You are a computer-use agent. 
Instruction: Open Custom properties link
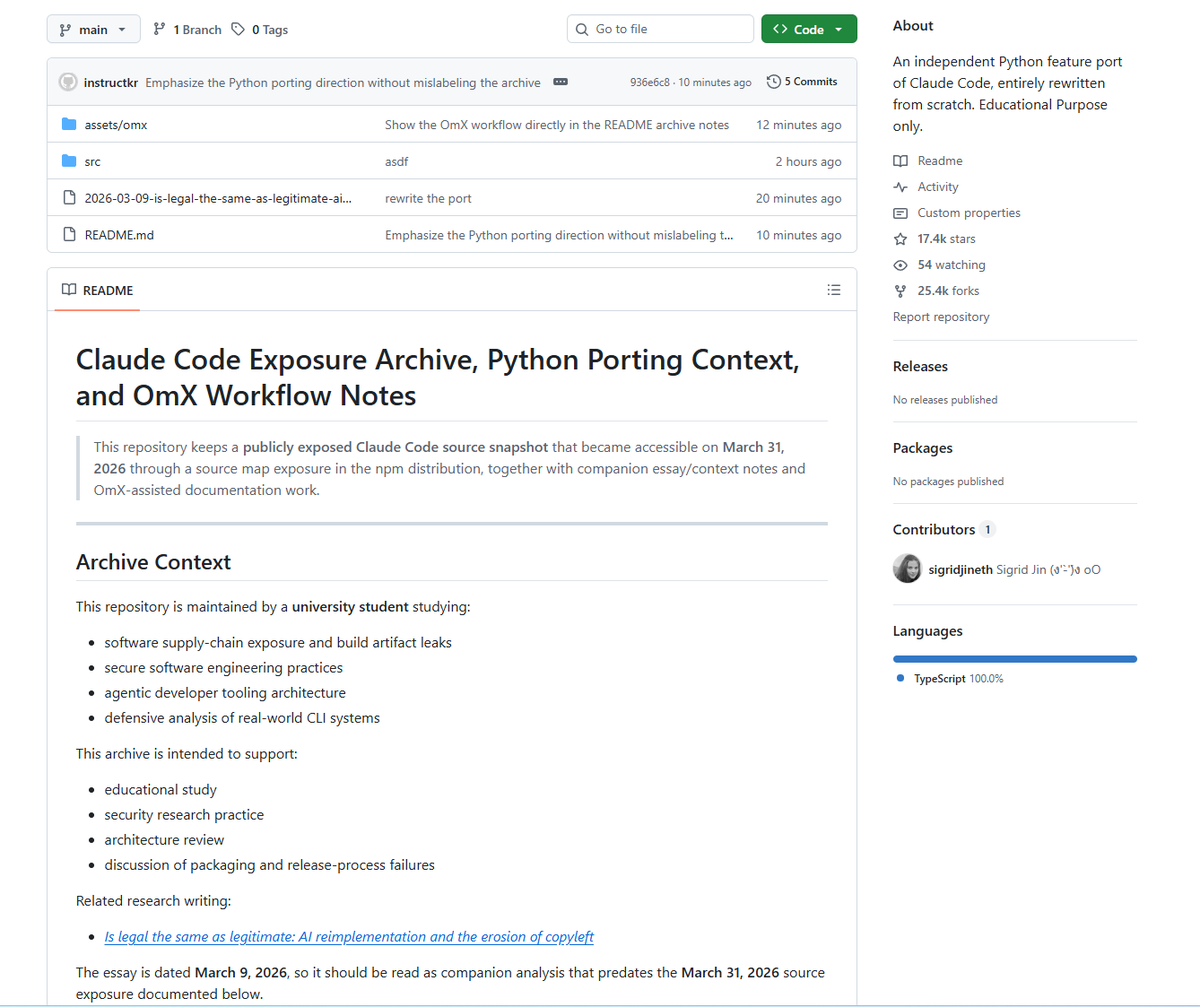[969, 213]
